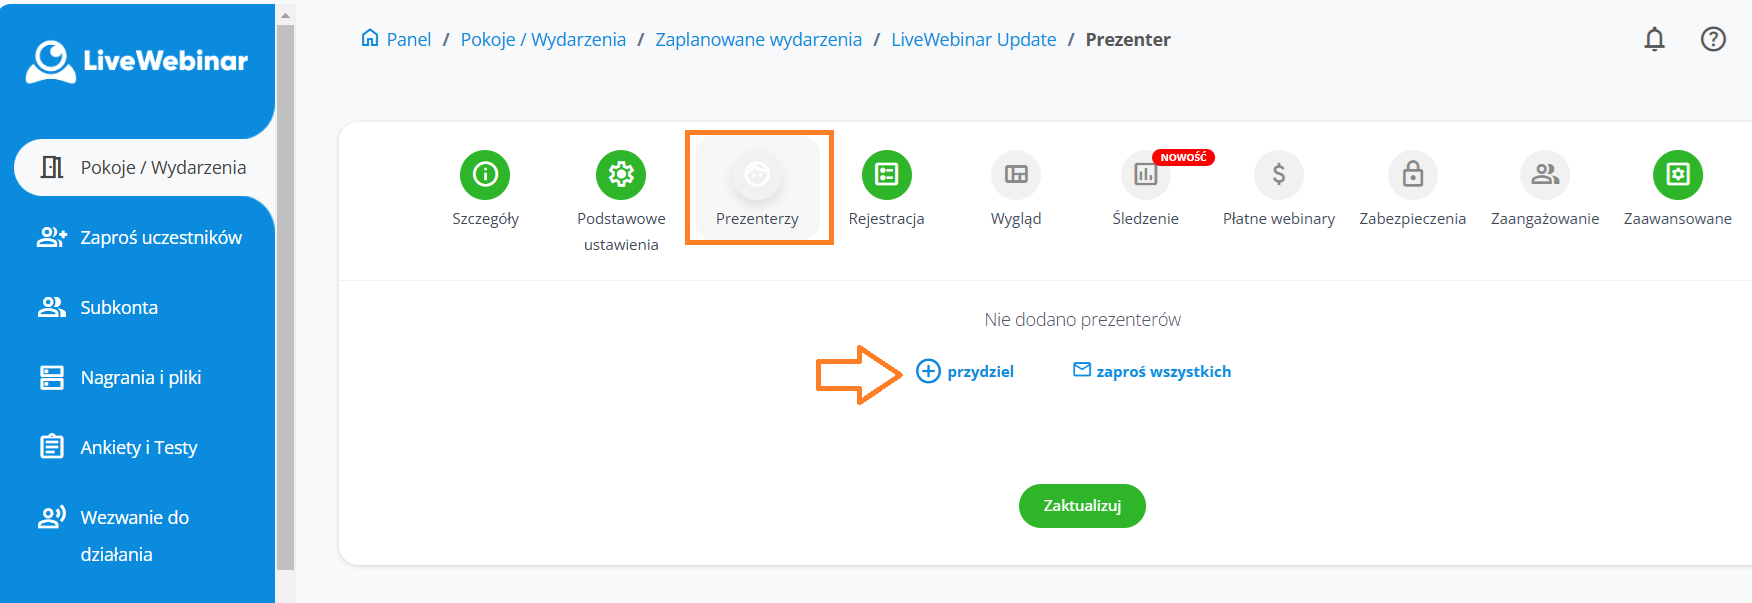Switch to the Prezenterzy tab
The width and height of the screenshot is (1752, 603).
[x=757, y=188]
